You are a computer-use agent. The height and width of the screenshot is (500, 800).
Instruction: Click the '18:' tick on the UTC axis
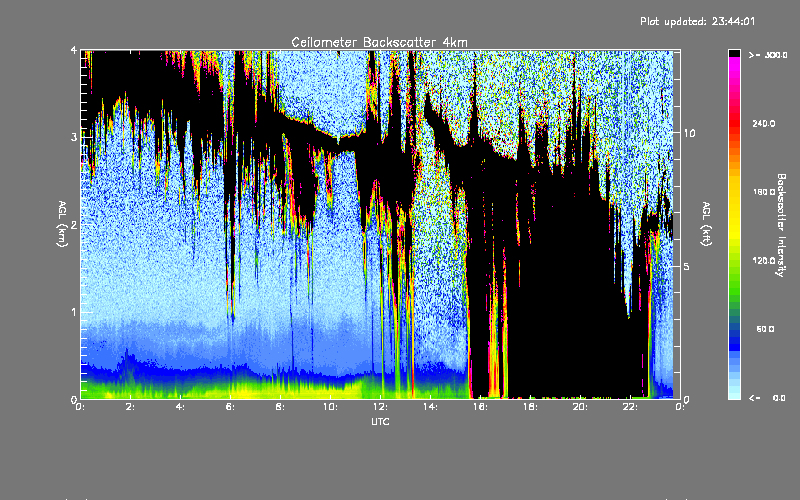530,407
